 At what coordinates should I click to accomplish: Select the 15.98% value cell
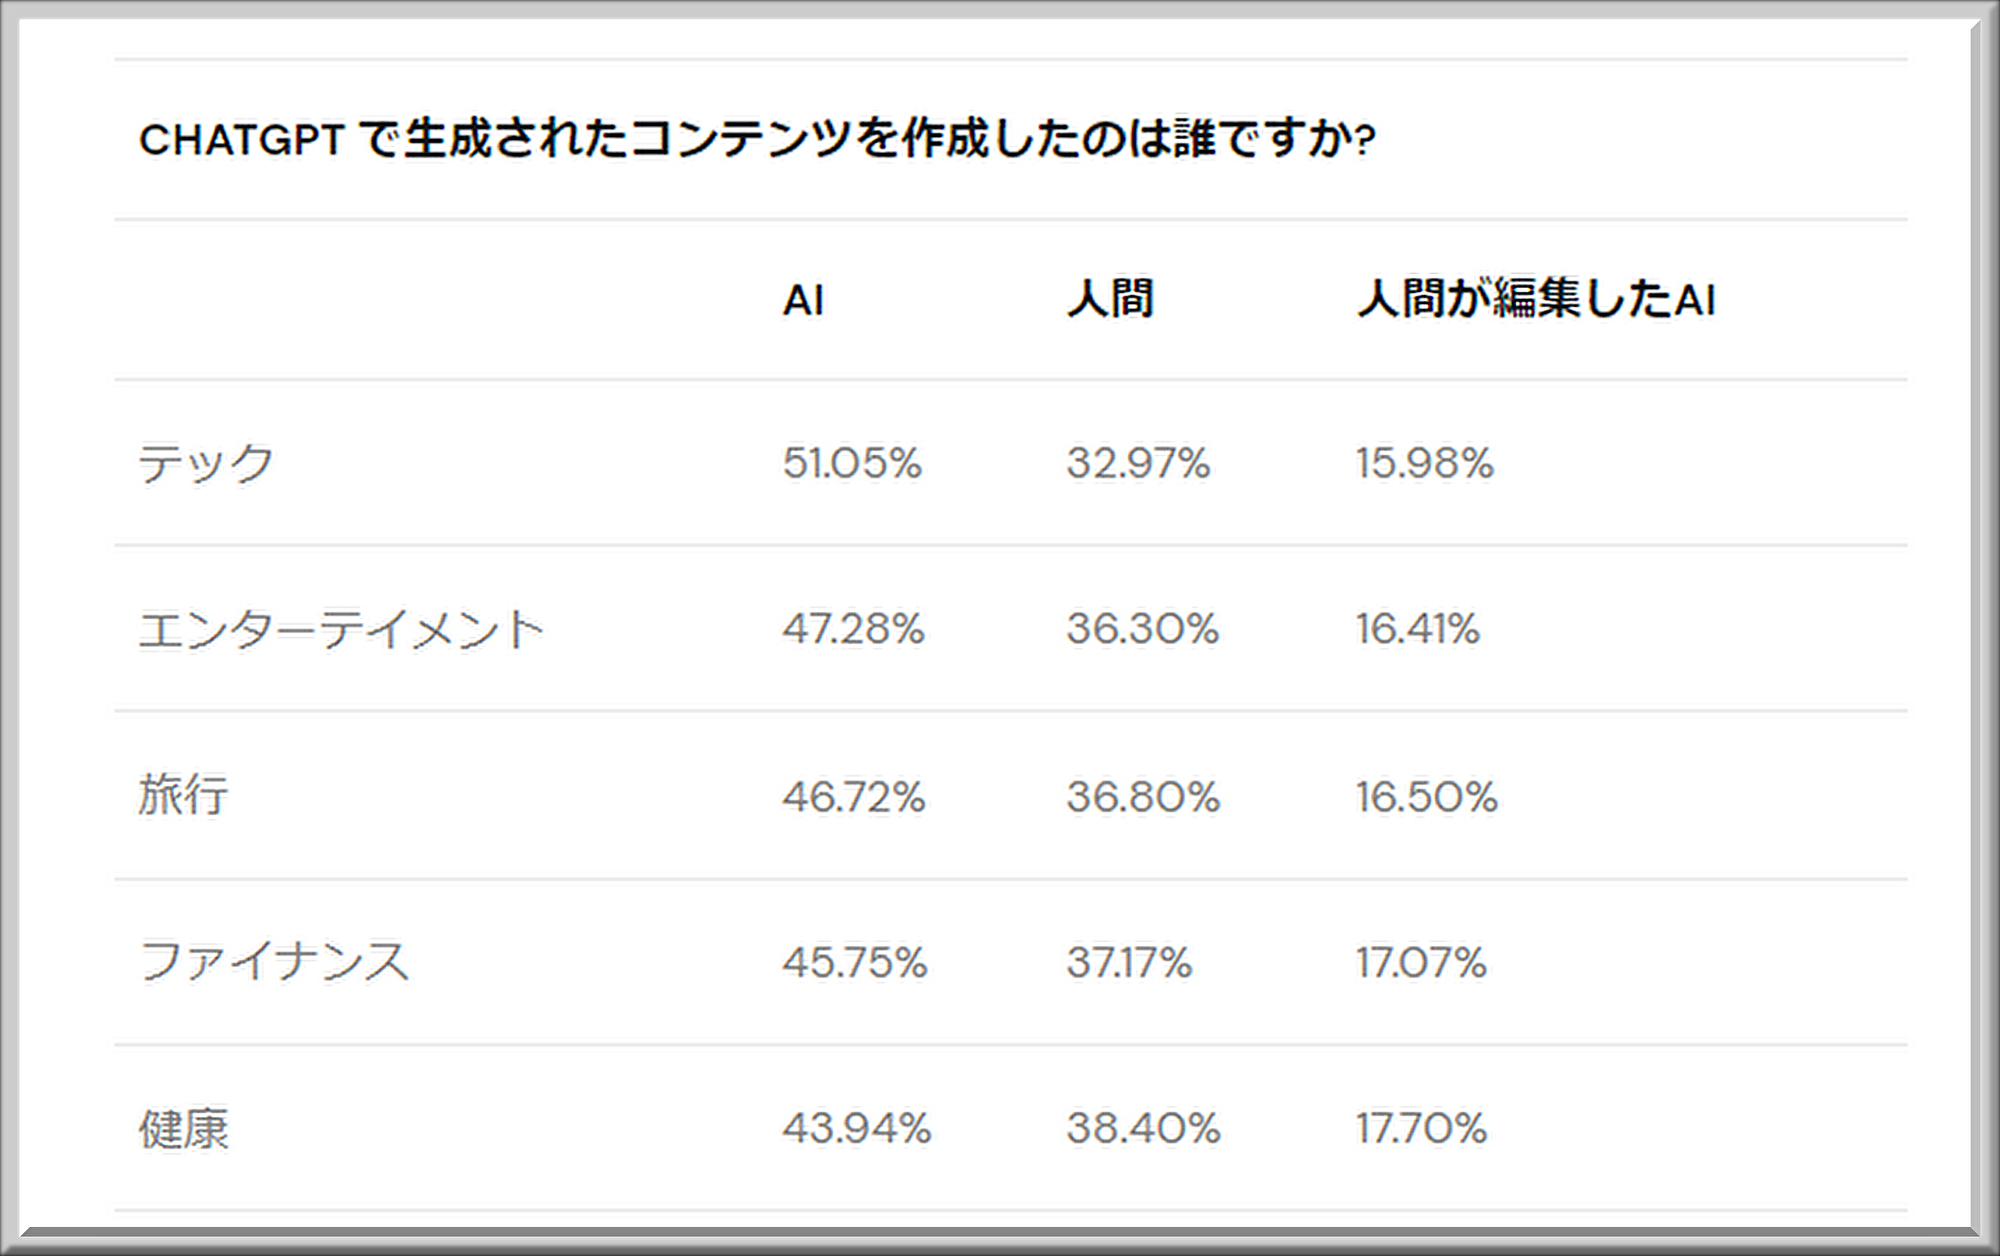1425,463
